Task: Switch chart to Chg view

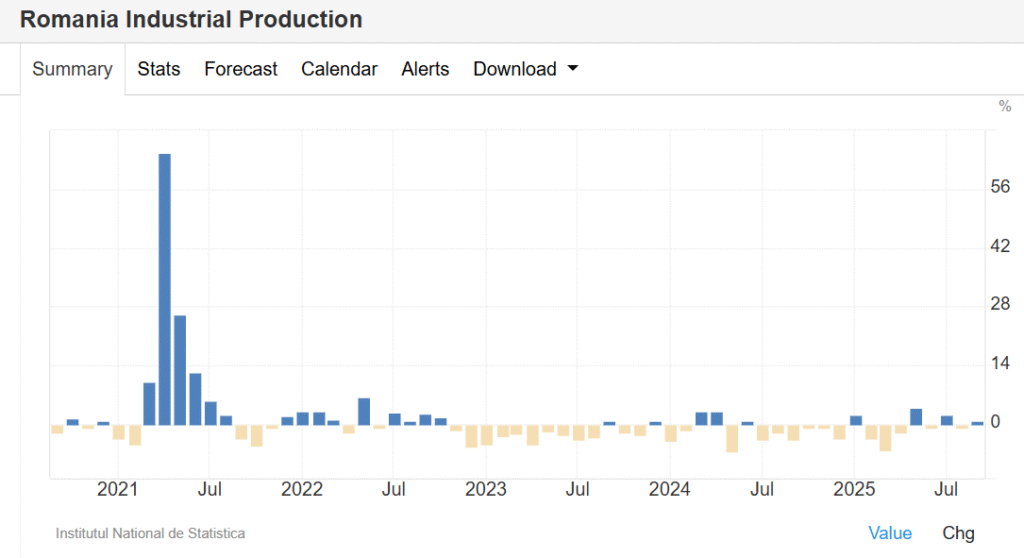Action: [958, 533]
